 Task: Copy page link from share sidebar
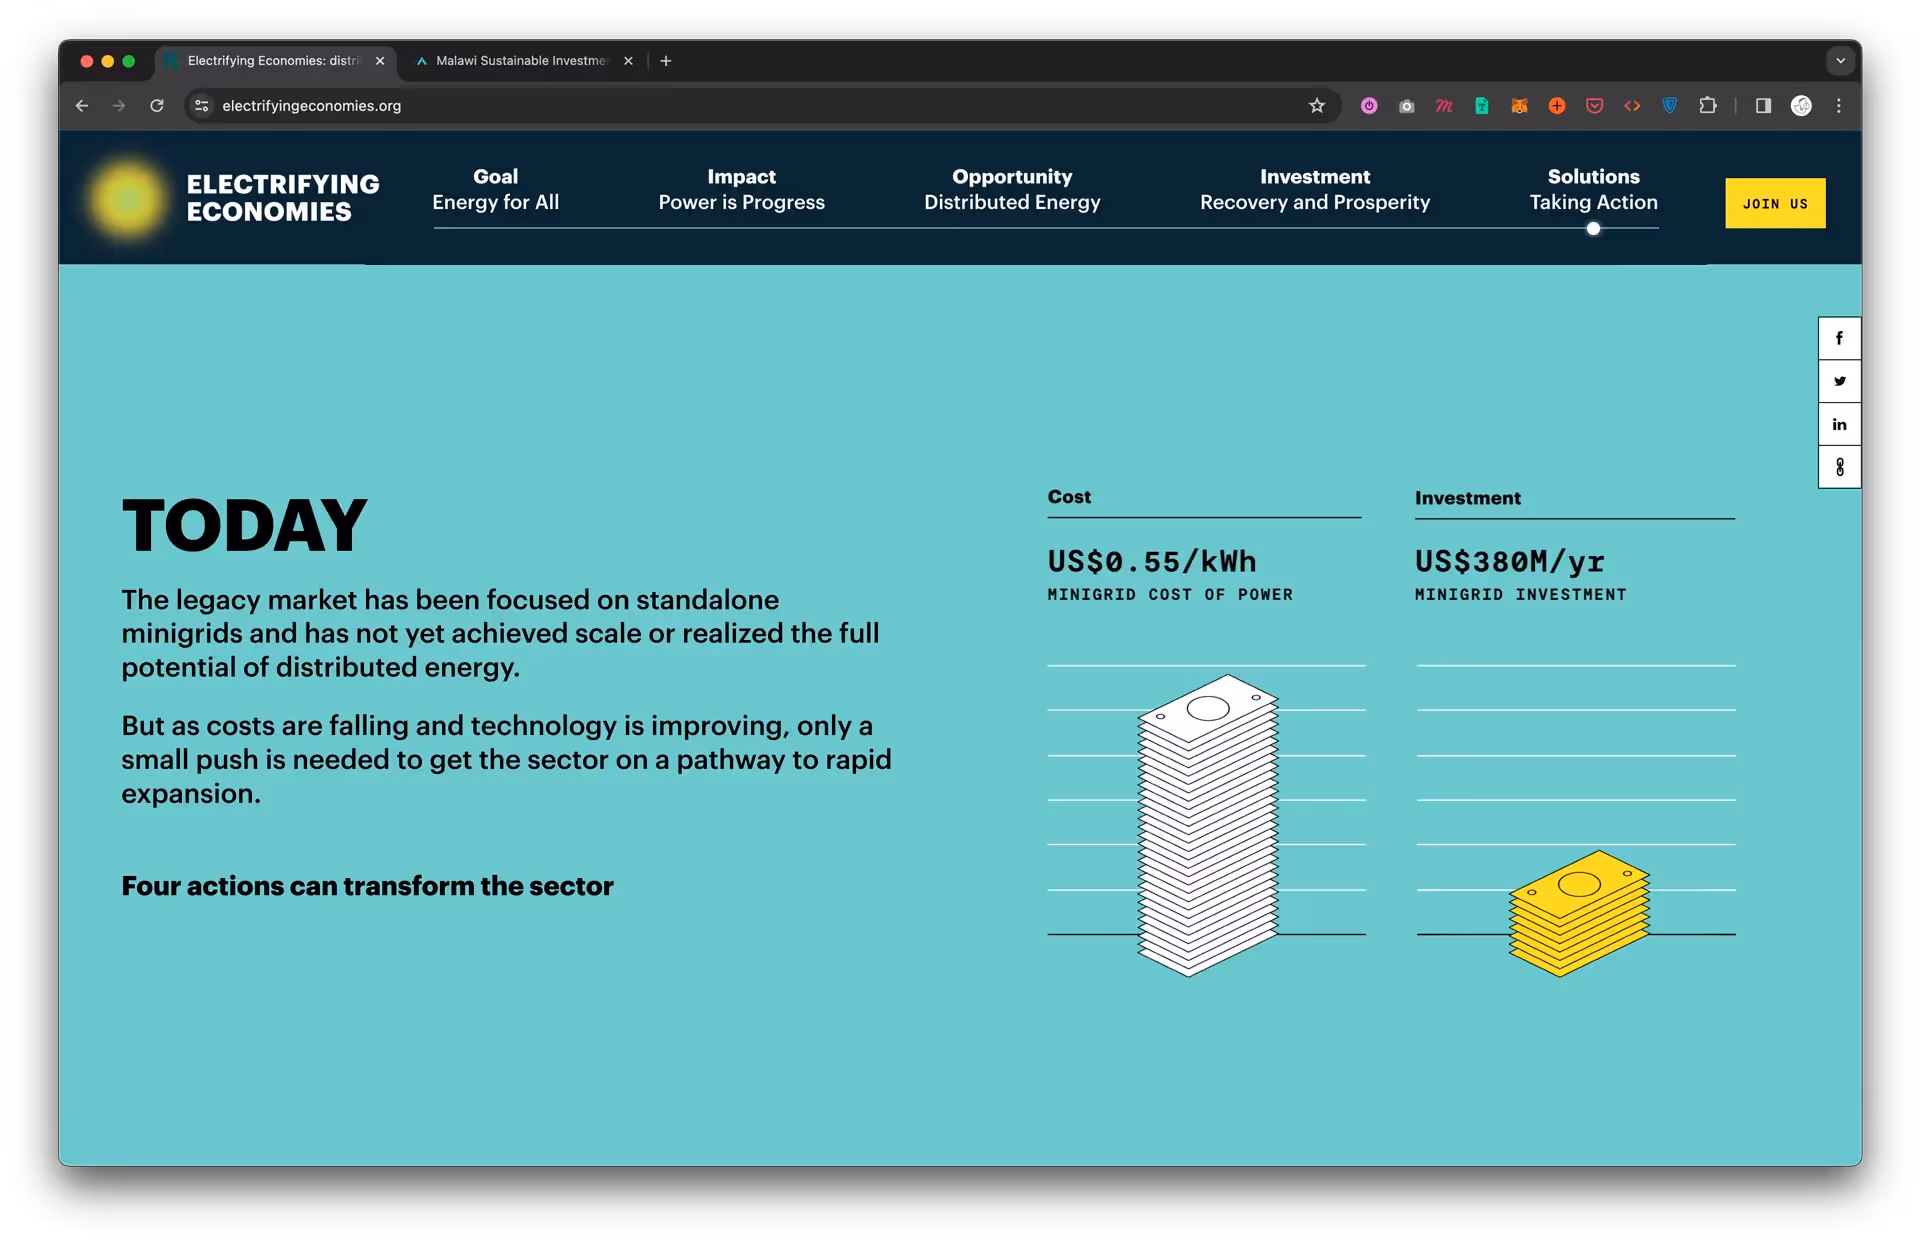coord(1838,467)
